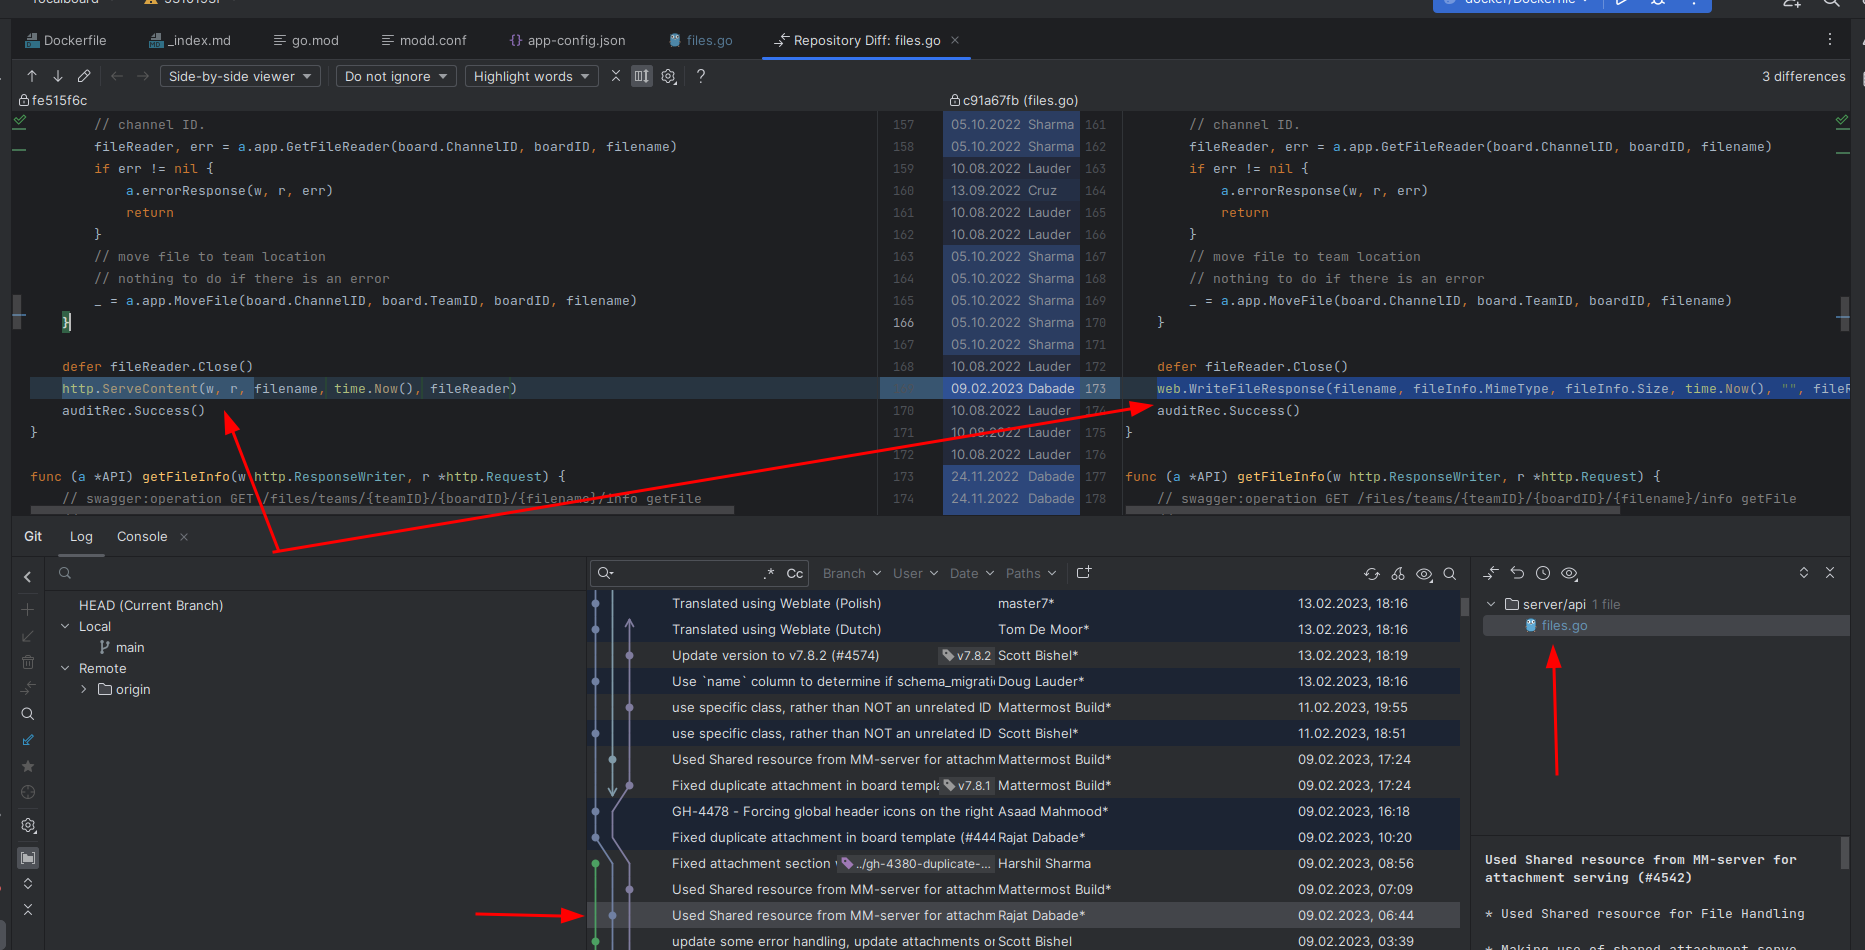
Task: Click the v7.8.2 tag label
Action: (x=965, y=655)
